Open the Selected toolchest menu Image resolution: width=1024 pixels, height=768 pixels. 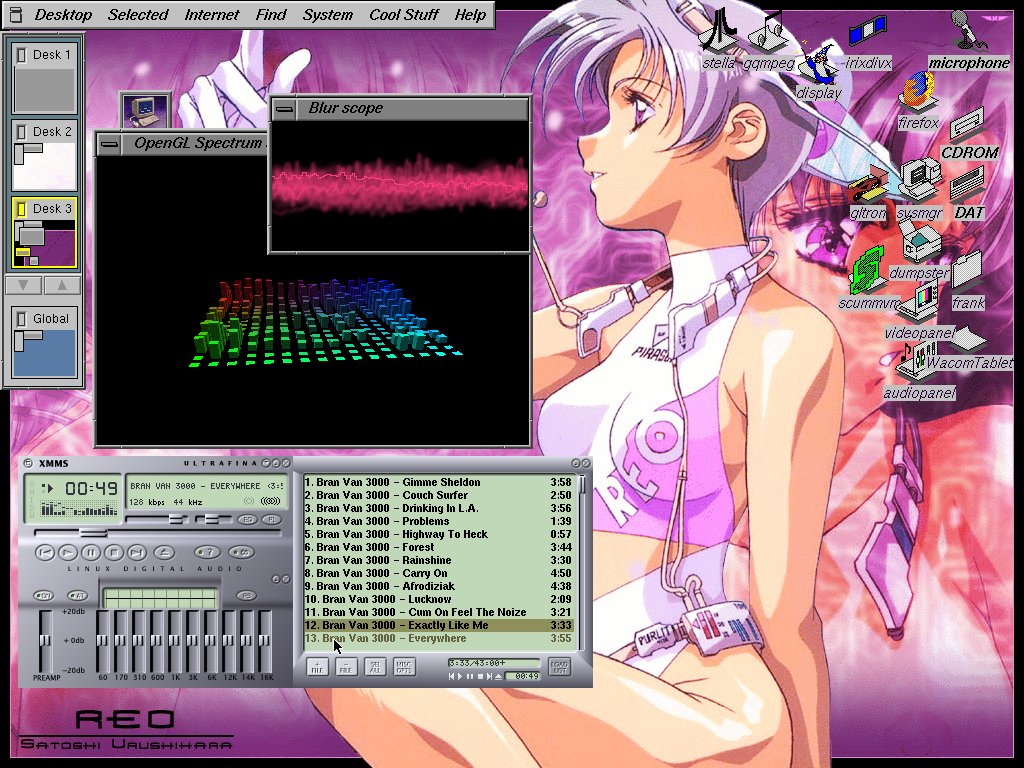click(x=138, y=14)
